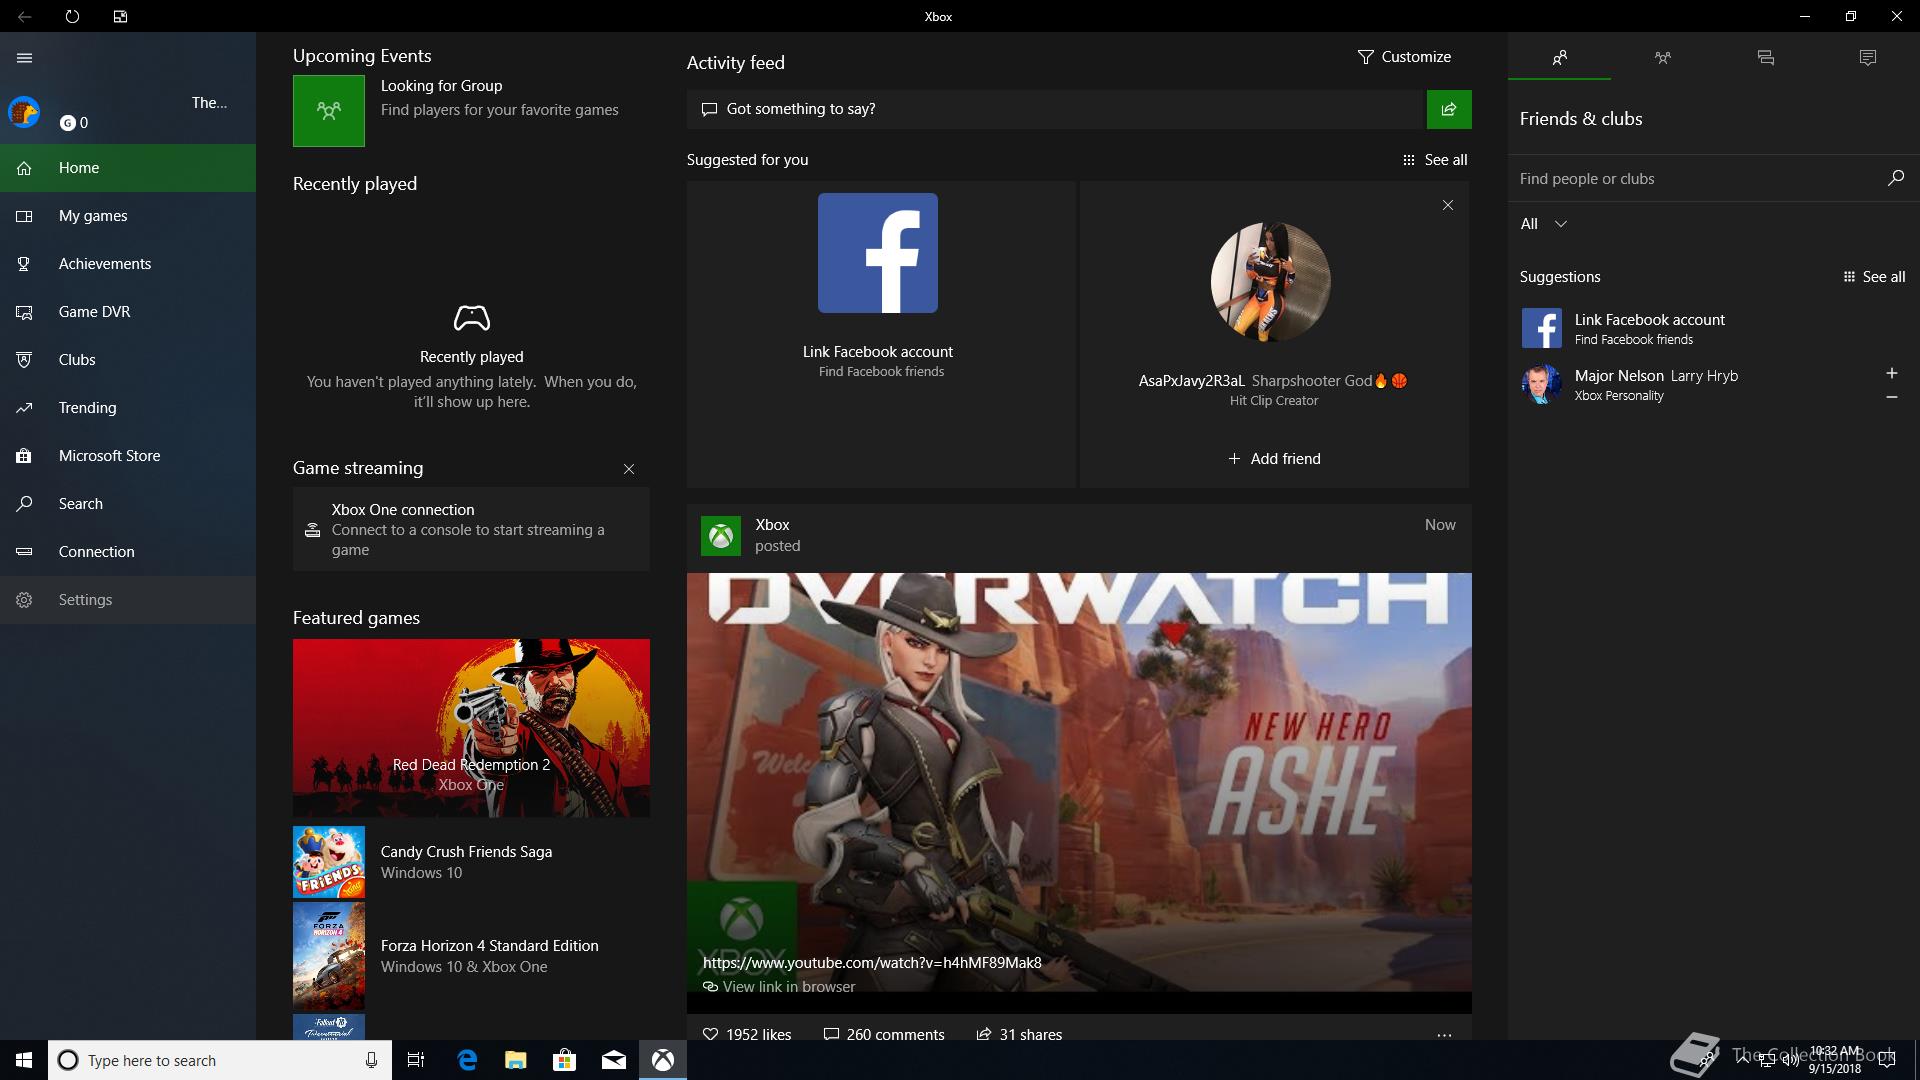Open Mail app from taskbar
Screen dimensions: 1920x1080
pos(614,1060)
